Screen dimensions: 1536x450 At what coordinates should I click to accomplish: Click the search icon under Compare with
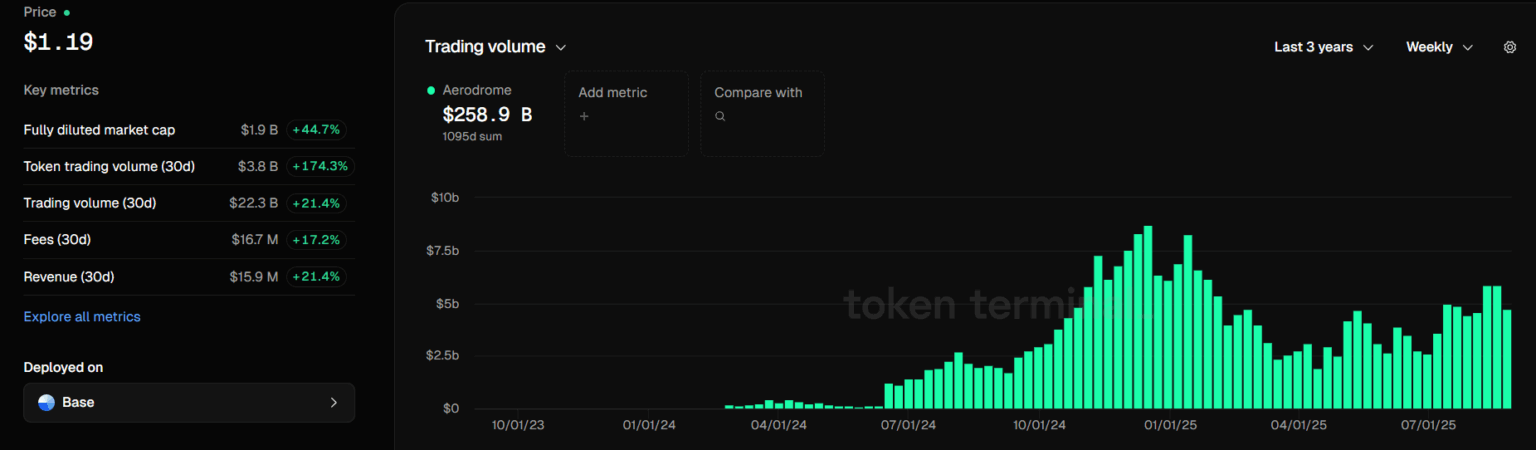pos(720,117)
